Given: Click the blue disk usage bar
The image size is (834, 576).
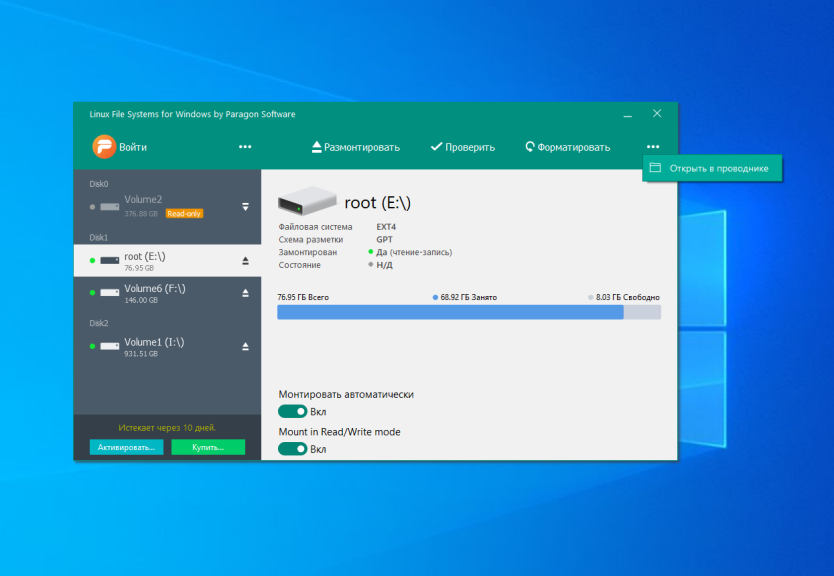Looking at the screenshot, I should (450, 312).
